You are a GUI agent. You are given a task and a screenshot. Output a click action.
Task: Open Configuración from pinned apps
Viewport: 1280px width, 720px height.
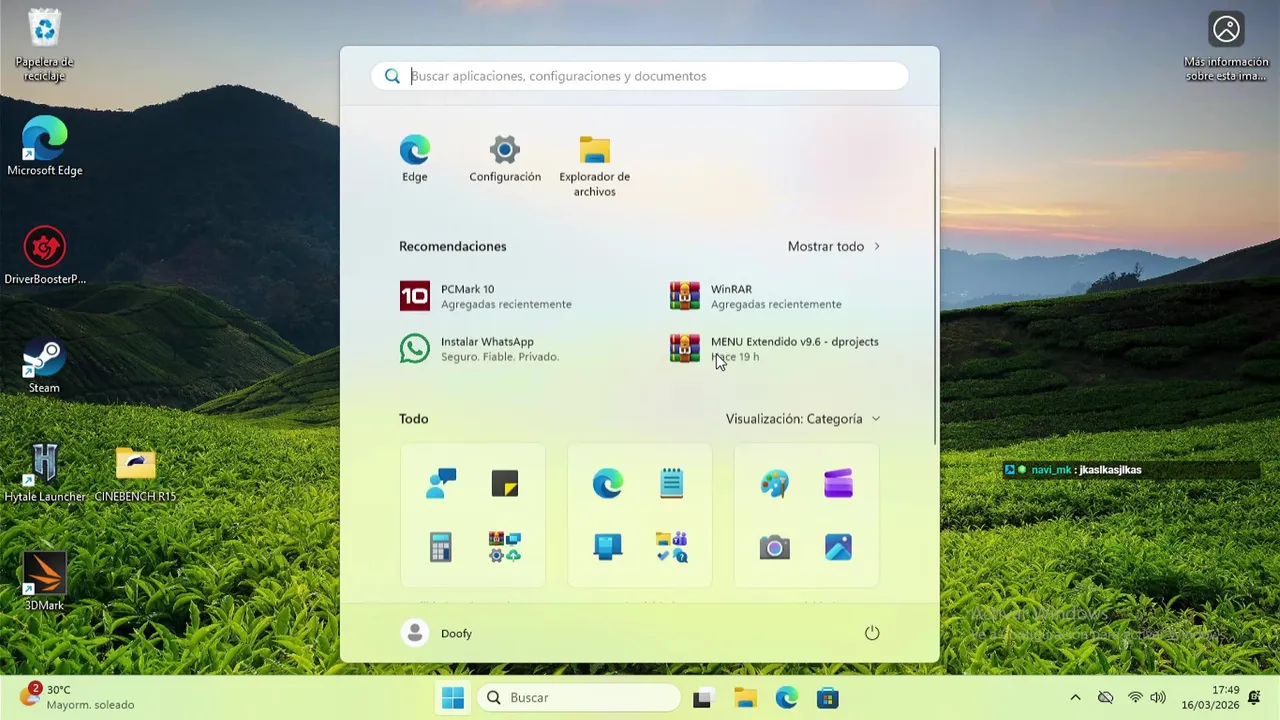[505, 160]
